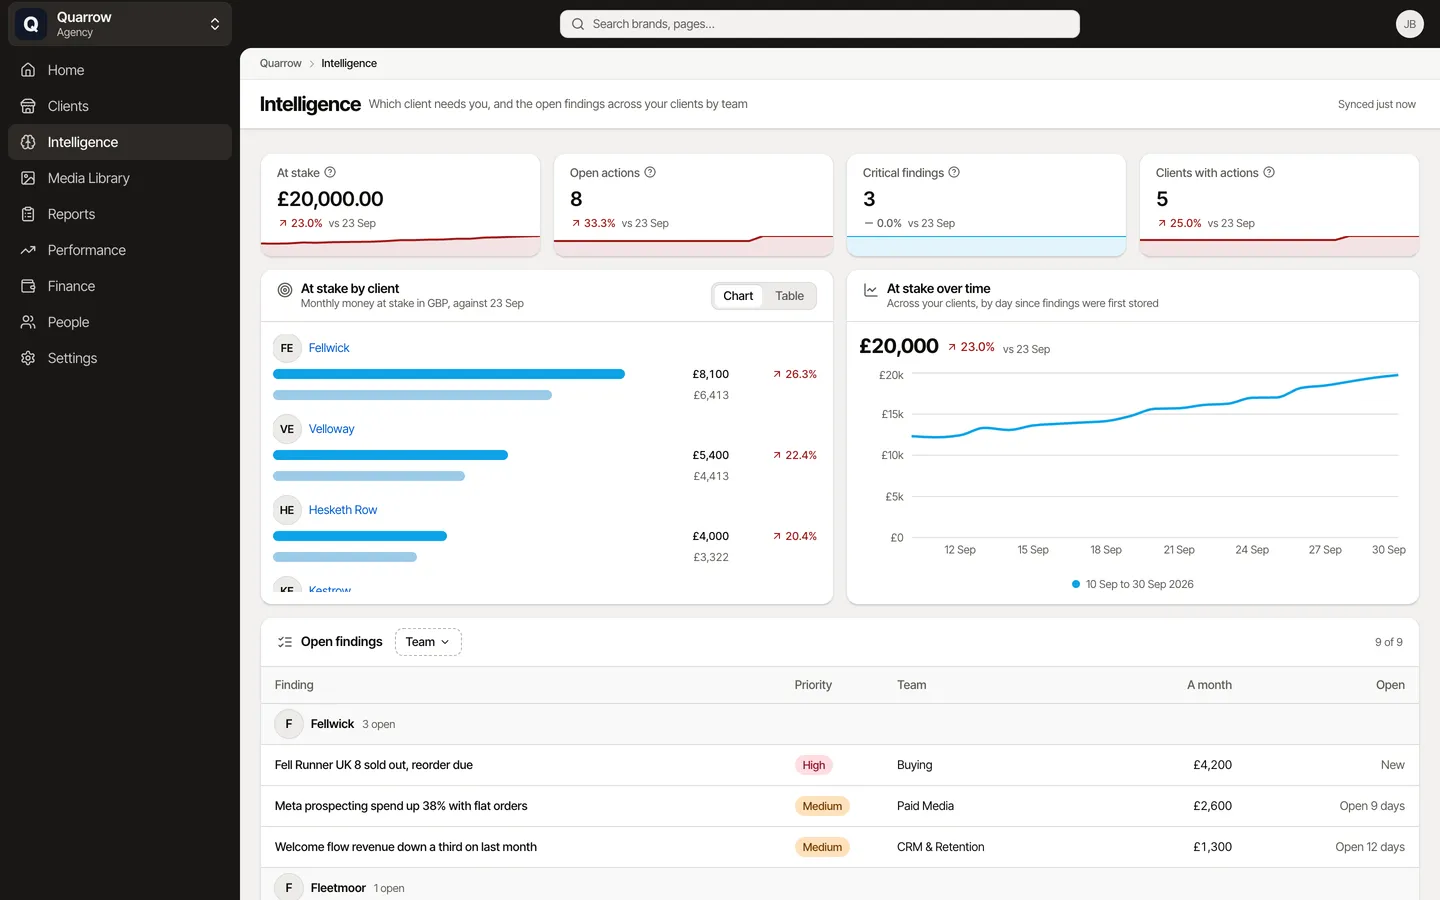Click the £4,200 a month value

point(1212,765)
